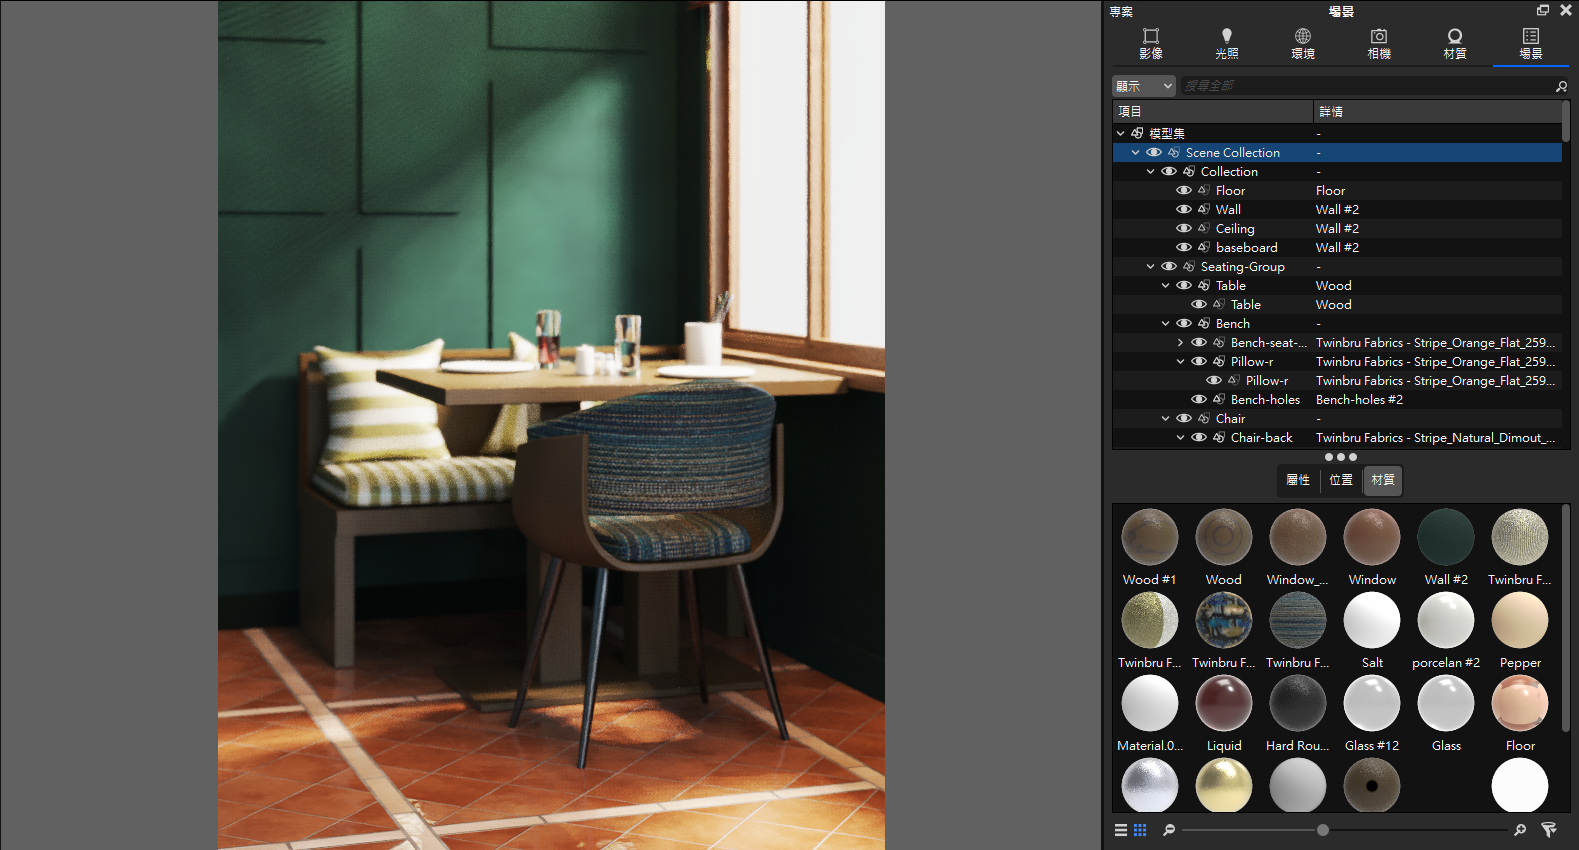Click the 屬性 properties button
Image resolution: width=1579 pixels, height=850 pixels.
click(1298, 480)
